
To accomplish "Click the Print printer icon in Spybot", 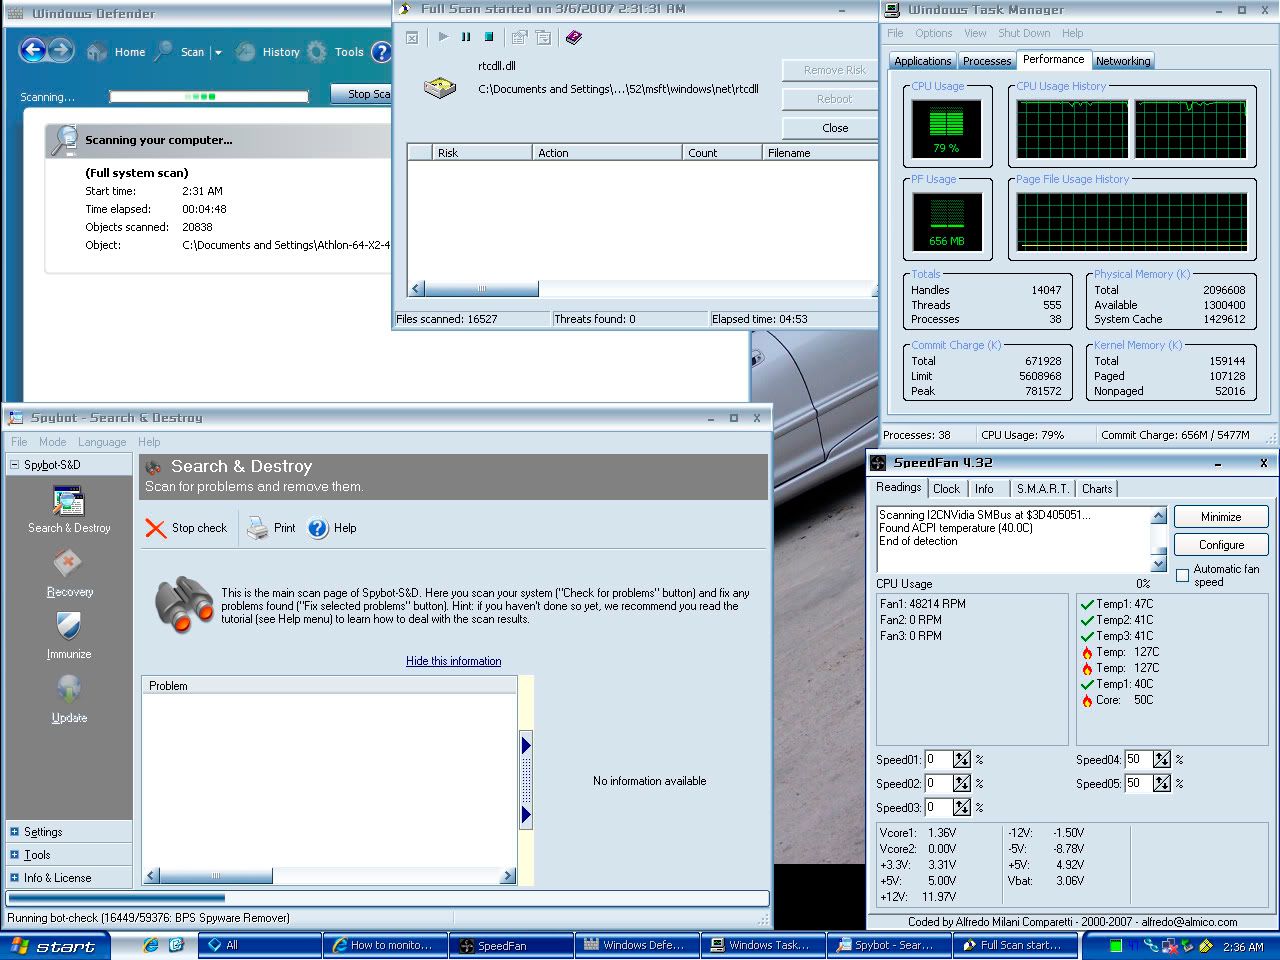I will point(258,528).
